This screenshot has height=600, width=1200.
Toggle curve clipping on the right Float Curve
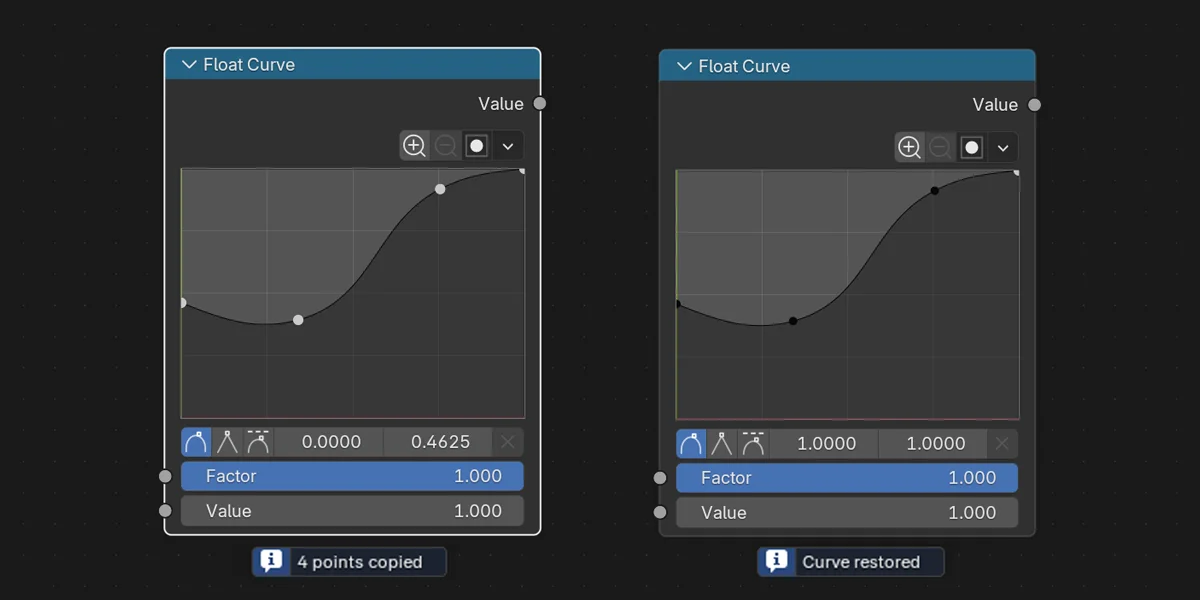pos(971,147)
